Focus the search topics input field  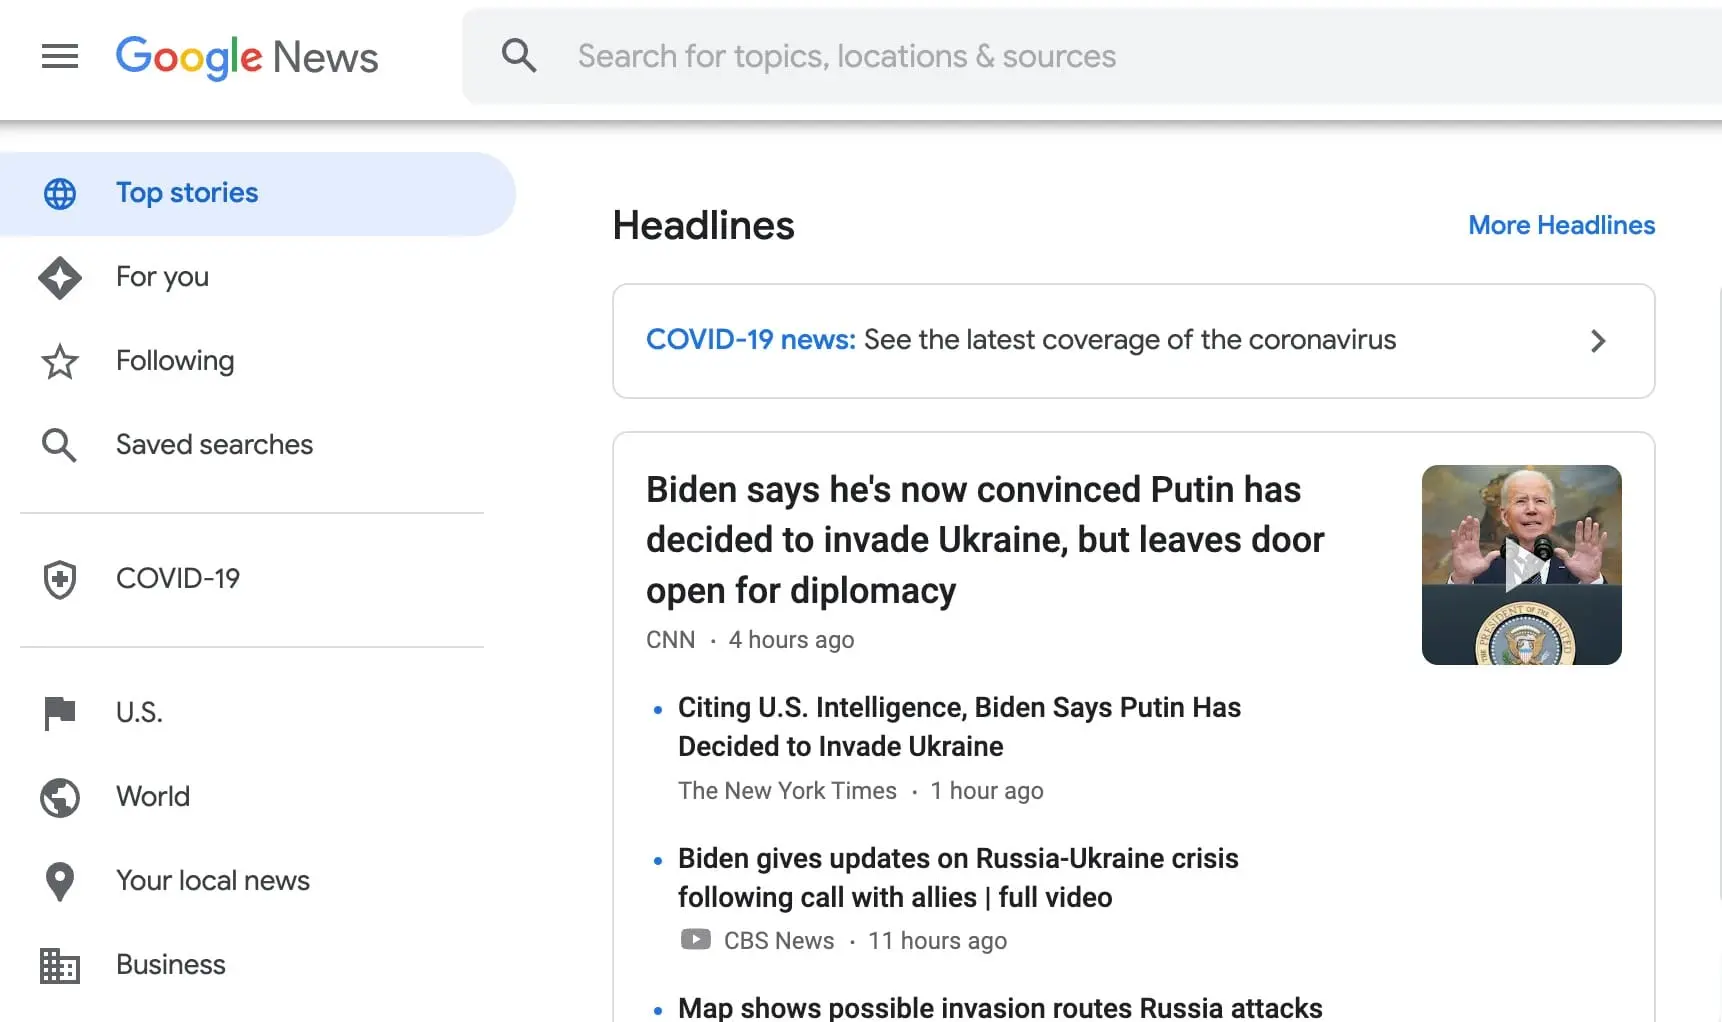[1100, 56]
